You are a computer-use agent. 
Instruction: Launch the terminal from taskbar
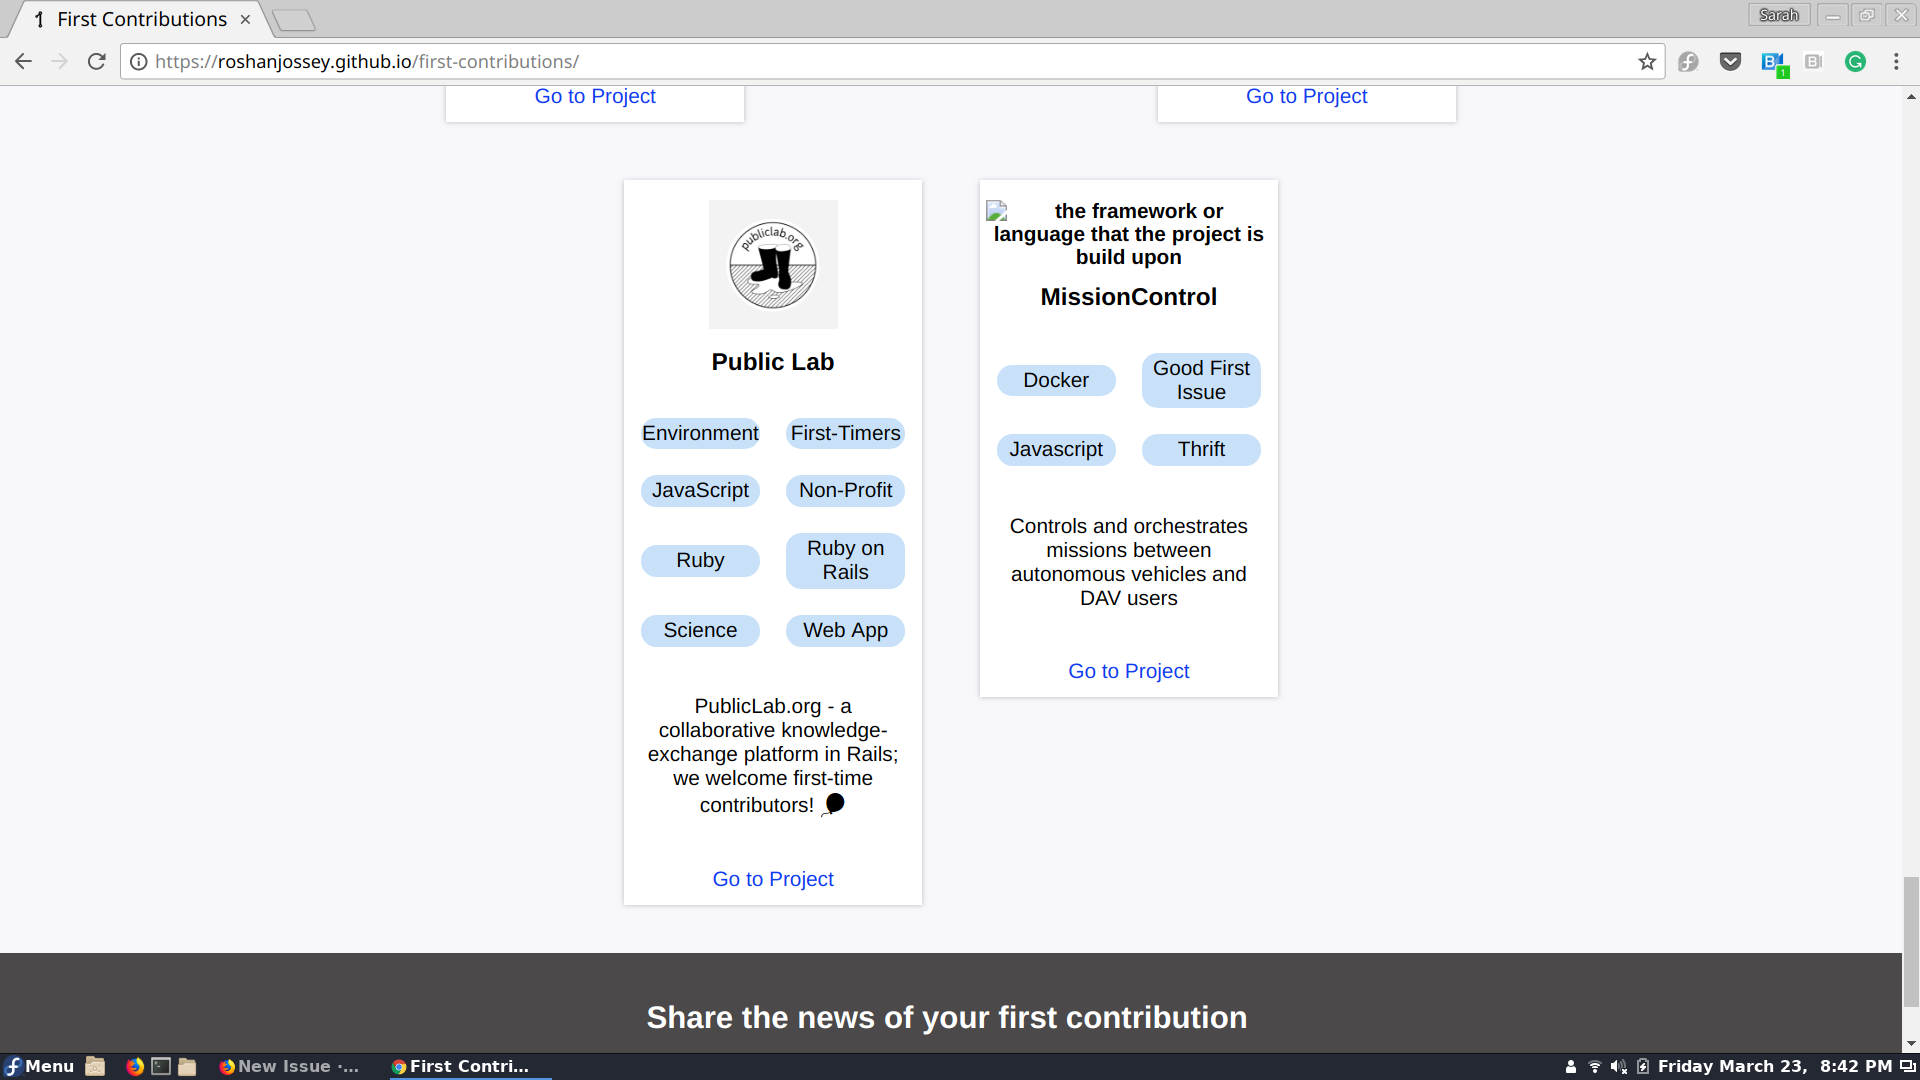[x=161, y=1066]
